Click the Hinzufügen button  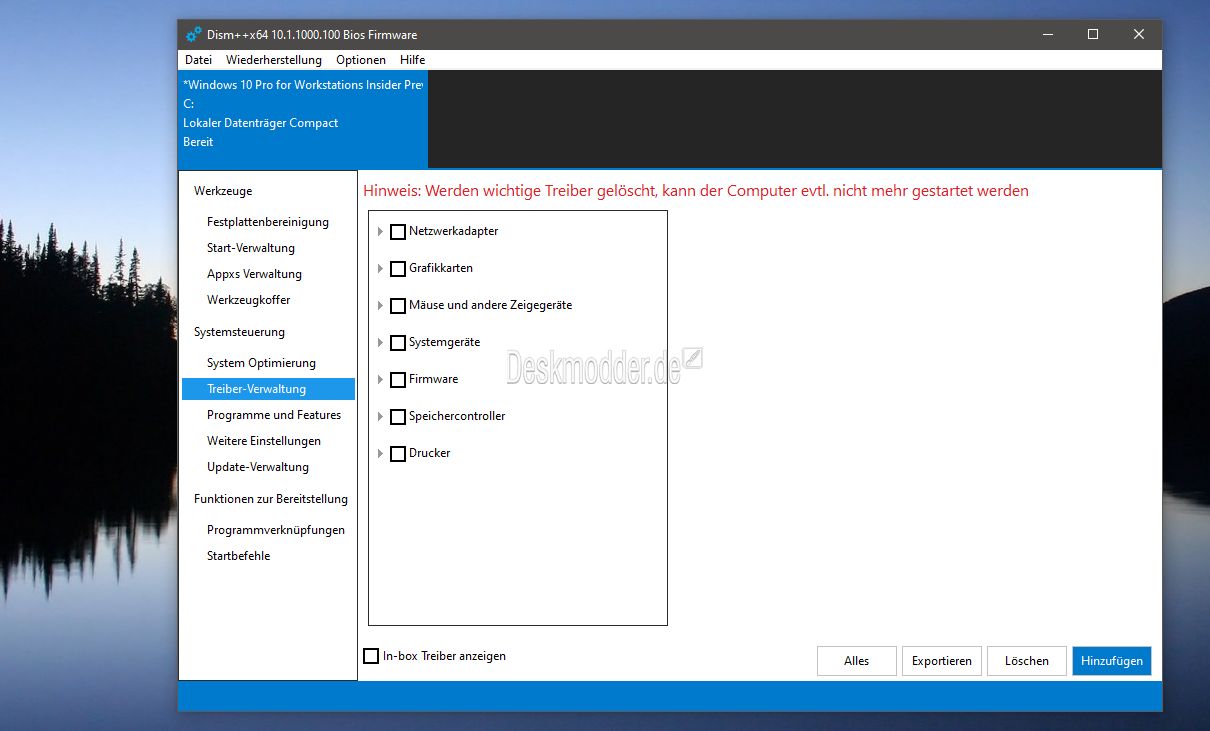click(1112, 661)
